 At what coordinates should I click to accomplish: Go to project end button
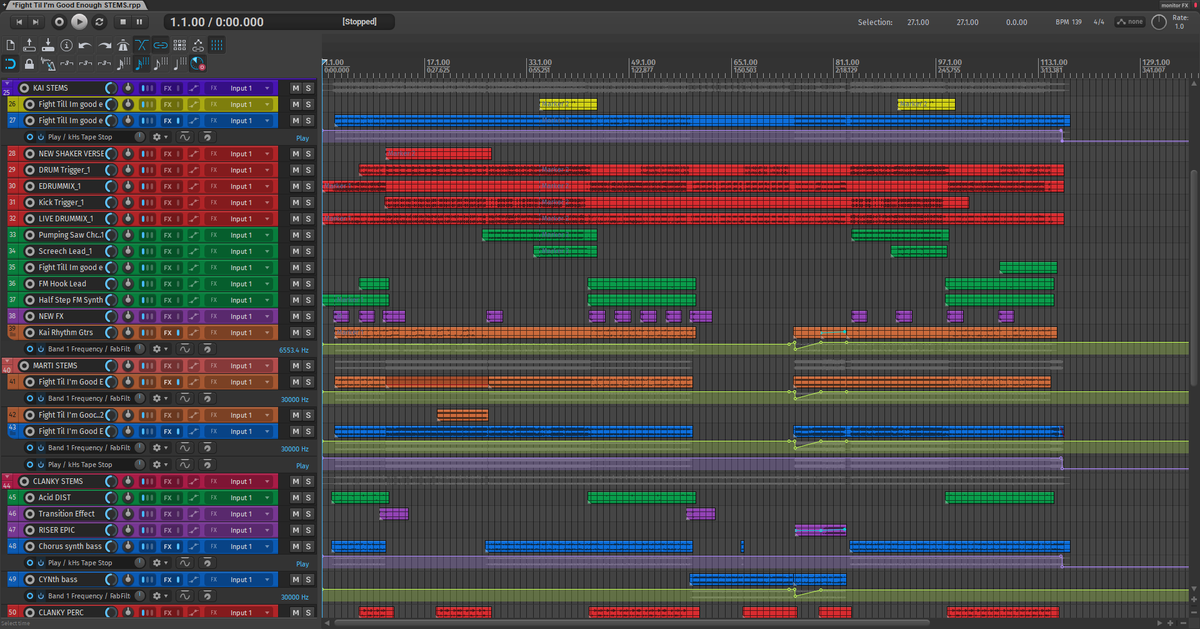37,21
